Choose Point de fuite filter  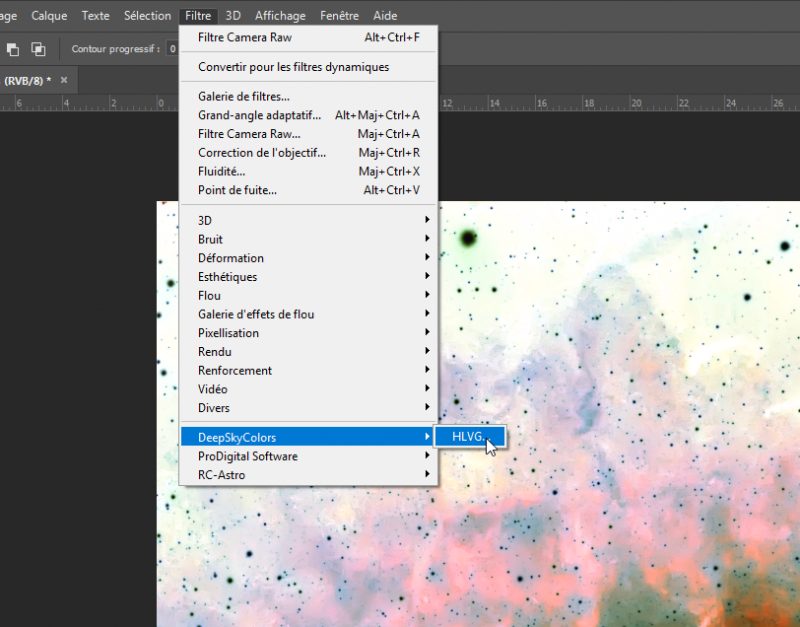[308, 190]
